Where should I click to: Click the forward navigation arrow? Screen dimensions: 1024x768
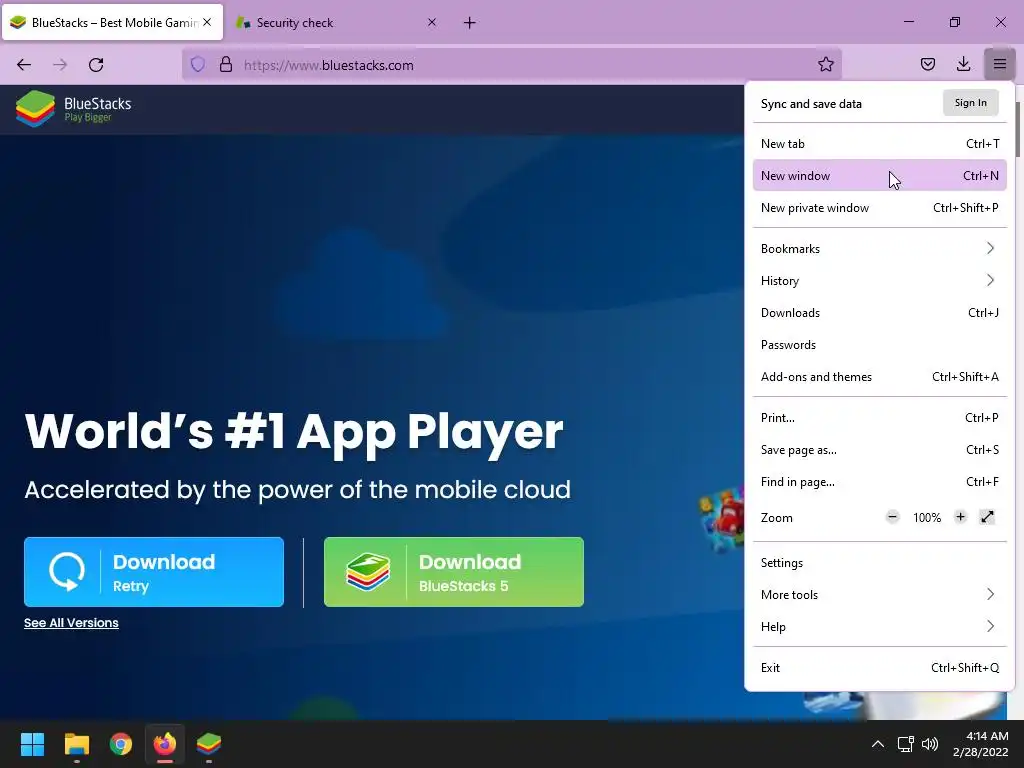(x=60, y=65)
